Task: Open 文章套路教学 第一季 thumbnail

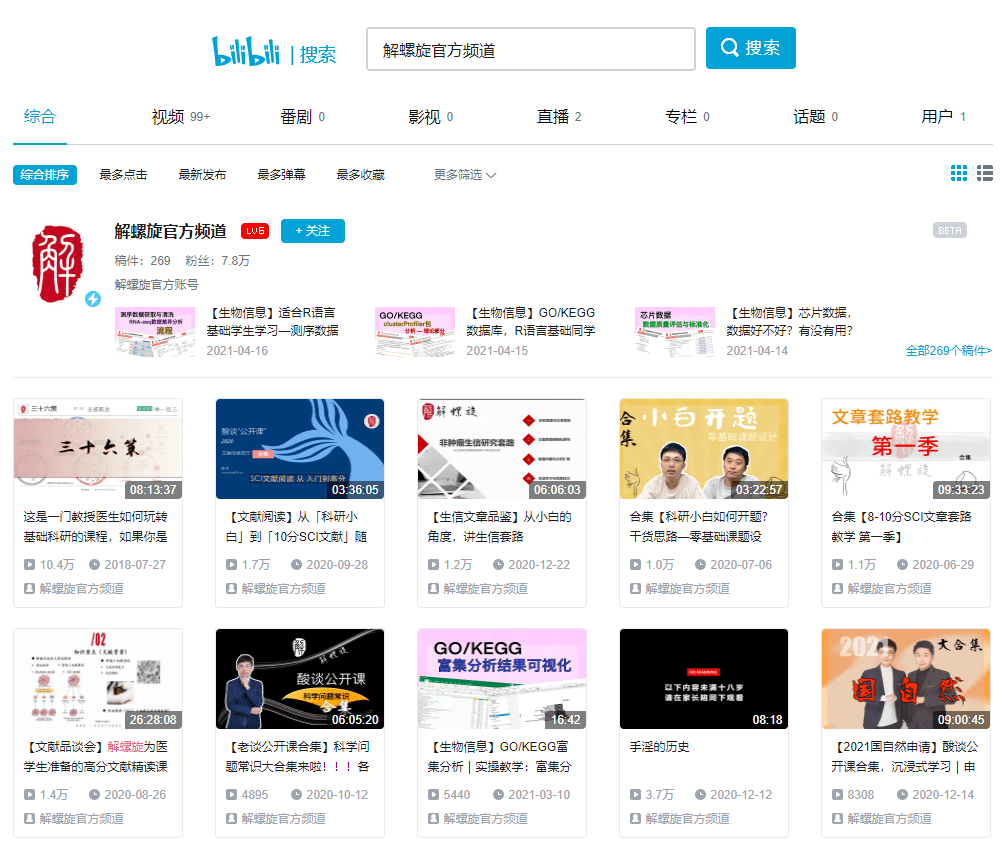Action: pos(906,449)
